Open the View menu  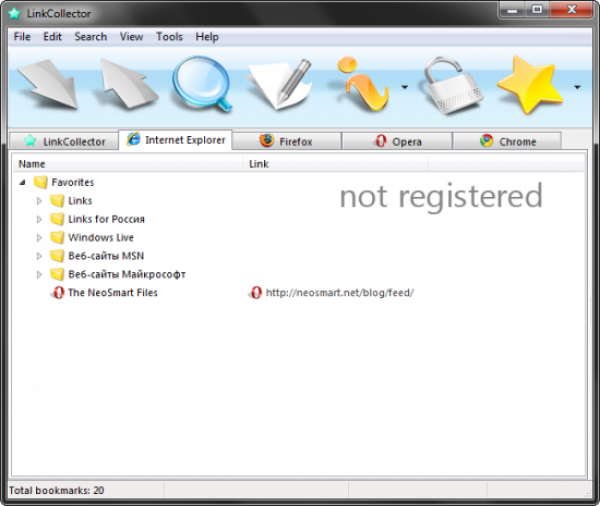pos(131,37)
